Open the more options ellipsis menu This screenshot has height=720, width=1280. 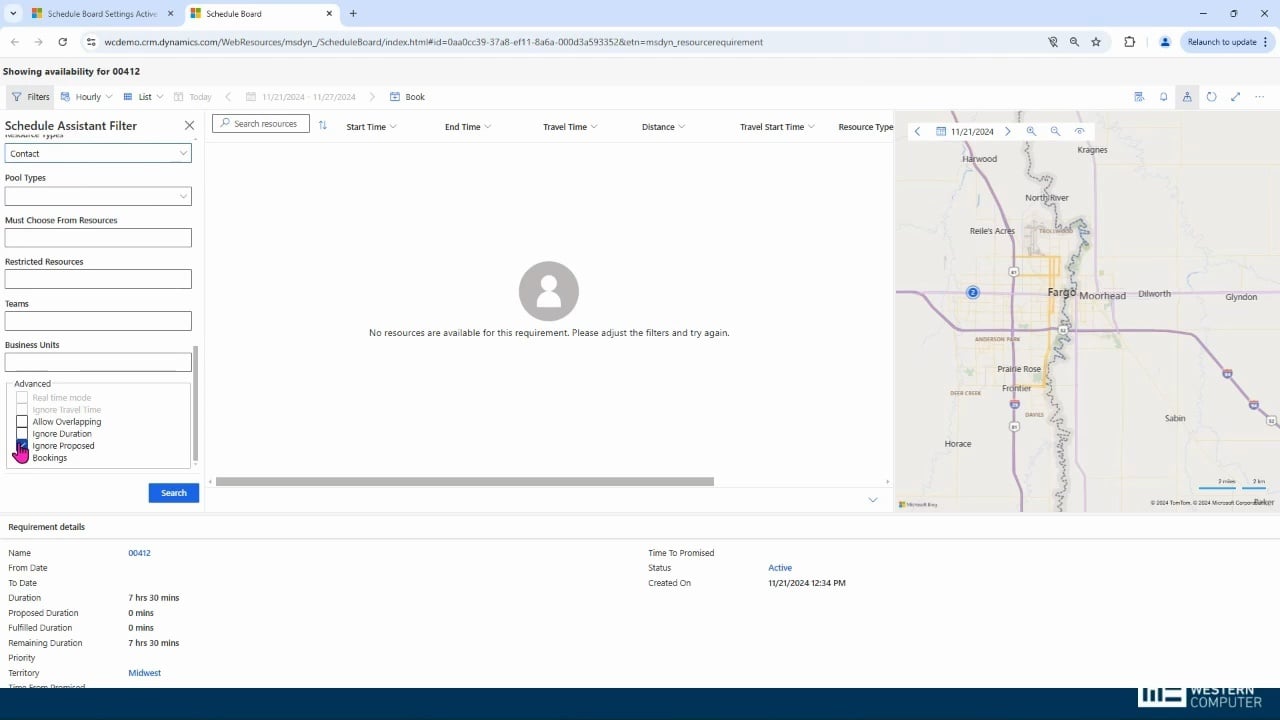click(x=1259, y=96)
